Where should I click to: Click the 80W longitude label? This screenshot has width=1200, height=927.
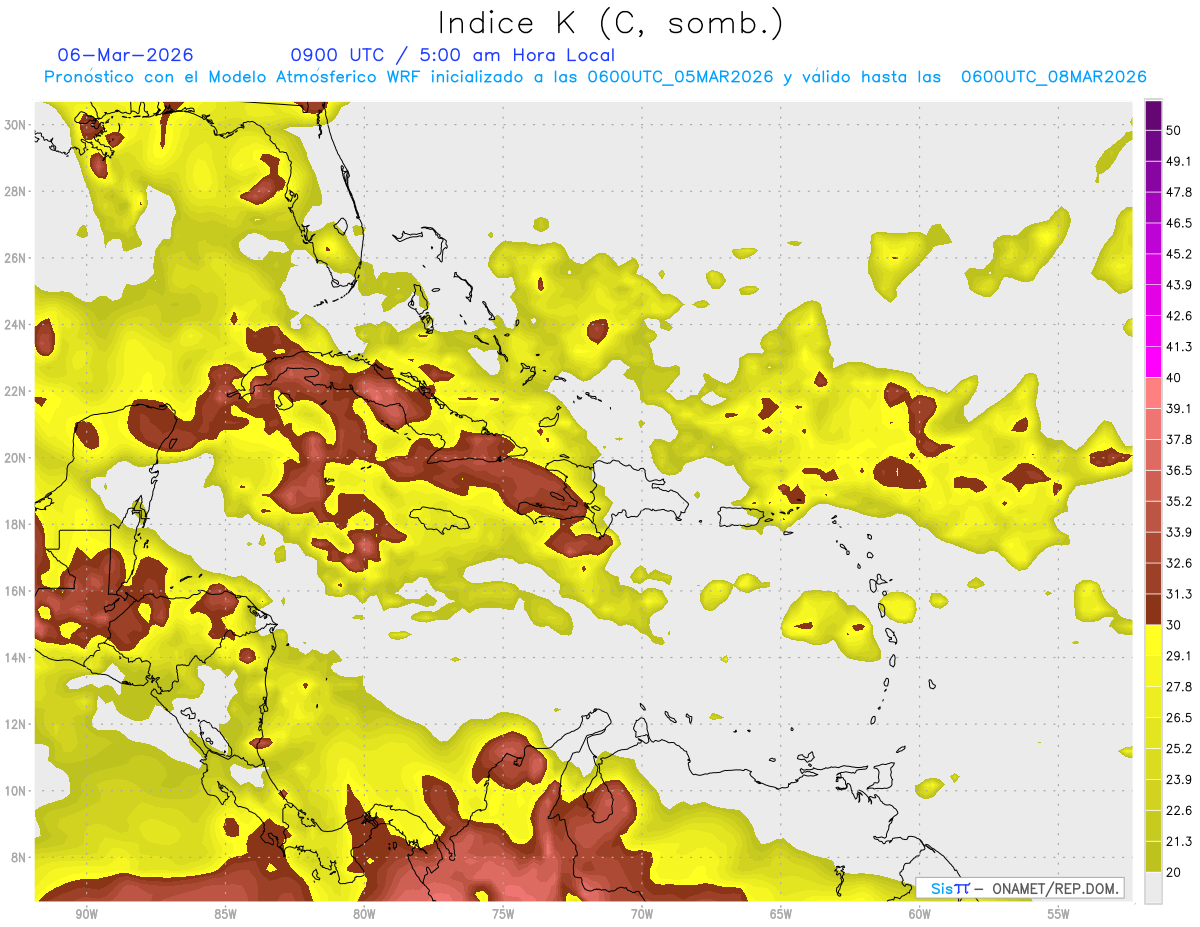click(x=364, y=914)
